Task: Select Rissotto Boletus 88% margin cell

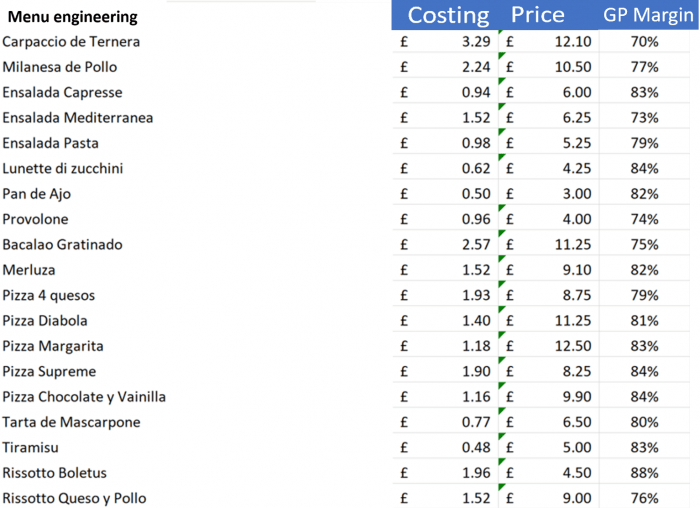Action: coord(644,473)
